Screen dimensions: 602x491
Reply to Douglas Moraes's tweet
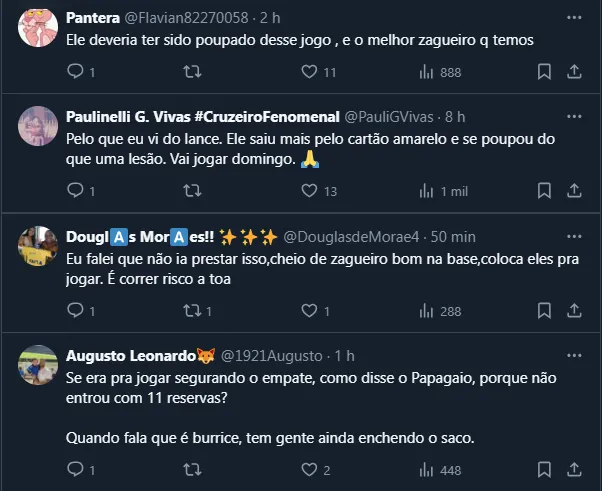click(x=75, y=311)
